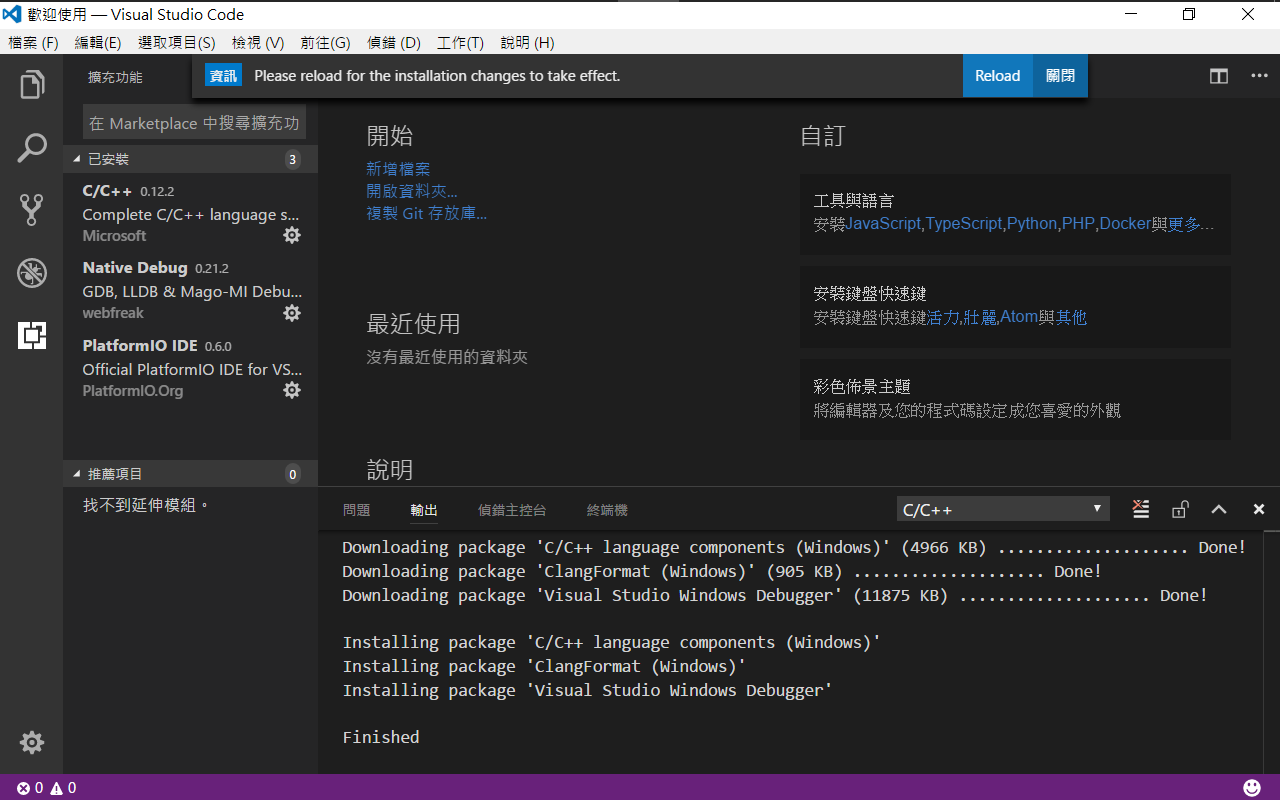Viewport: 1280px width, 800px height.
Task: Open settings gear for Native Debug extension
Action: [291, 313]
